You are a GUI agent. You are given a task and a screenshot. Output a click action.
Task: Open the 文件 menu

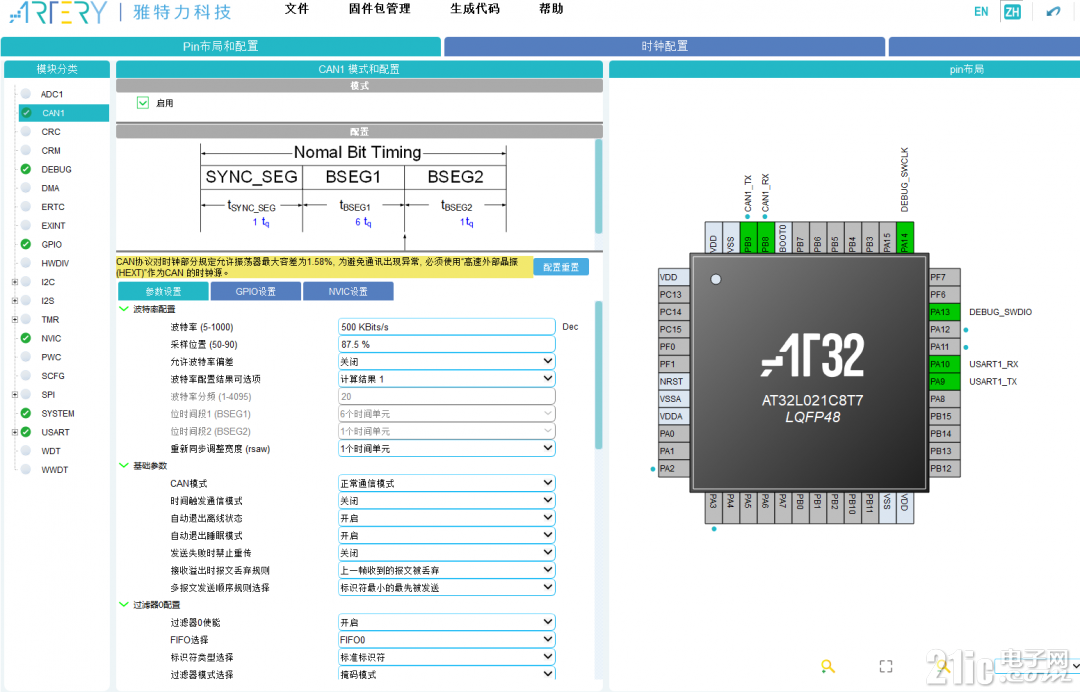[297, 9]
